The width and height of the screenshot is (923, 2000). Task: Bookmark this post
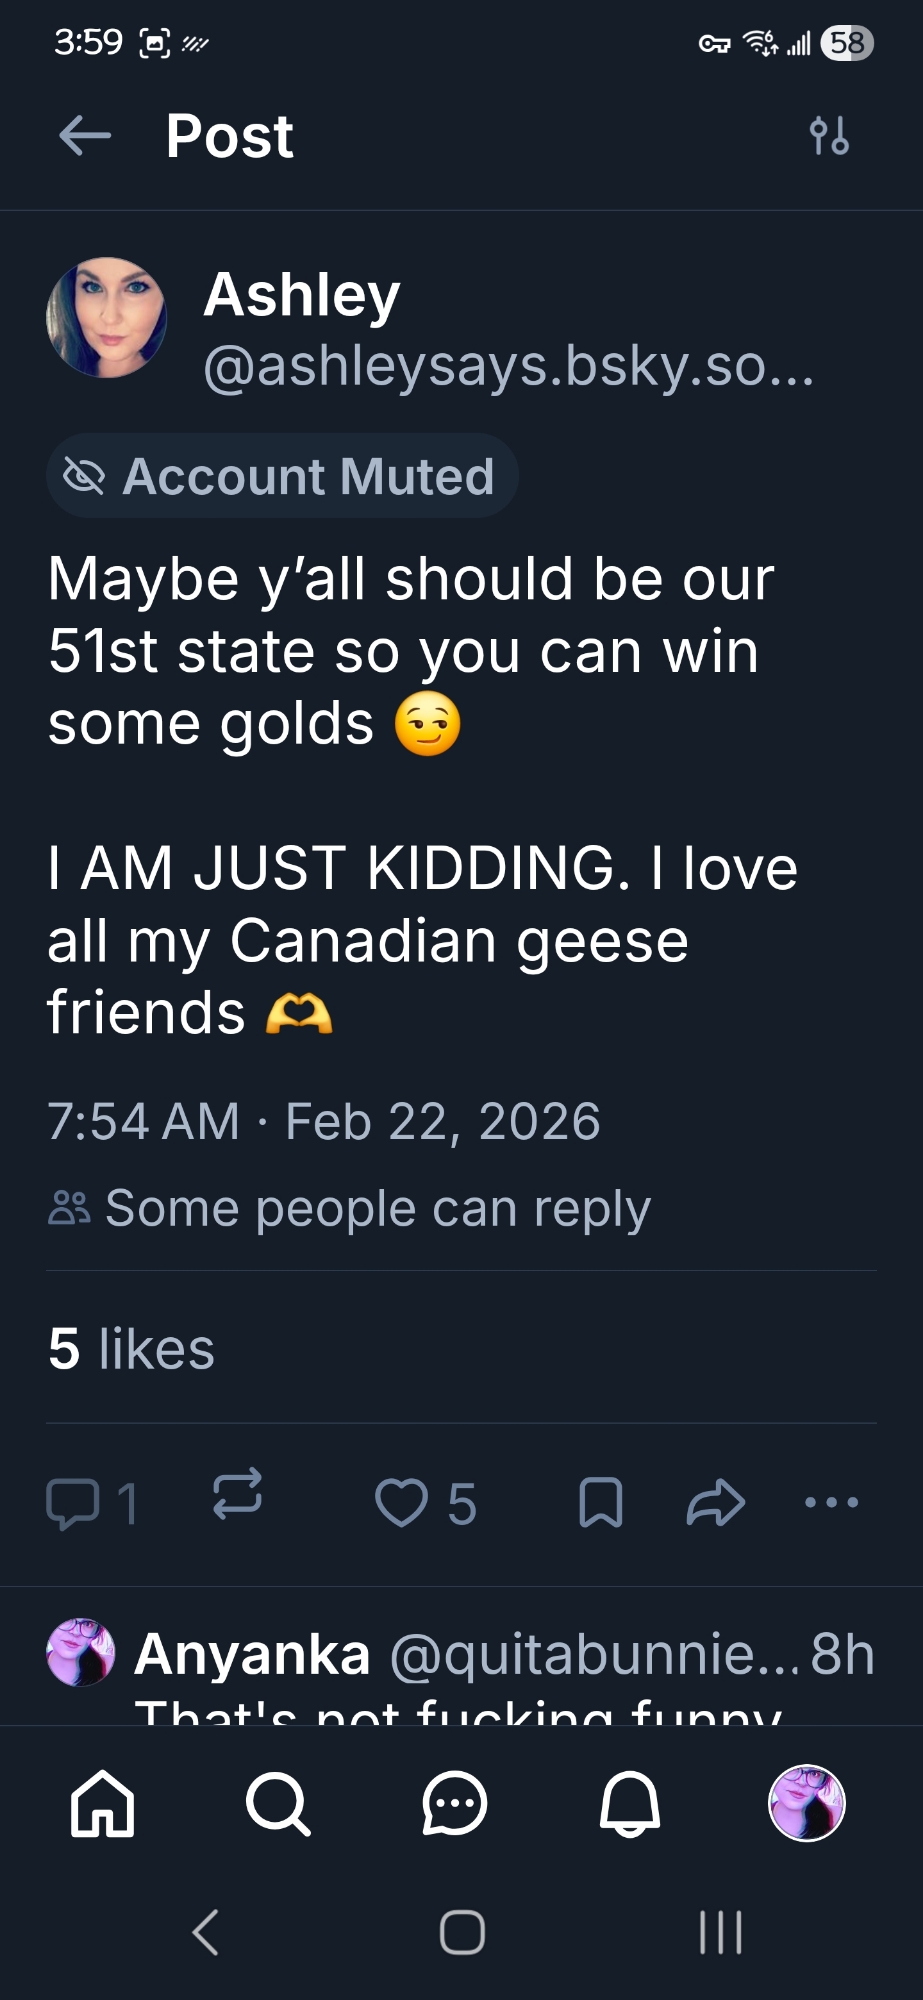point(601,1503)
